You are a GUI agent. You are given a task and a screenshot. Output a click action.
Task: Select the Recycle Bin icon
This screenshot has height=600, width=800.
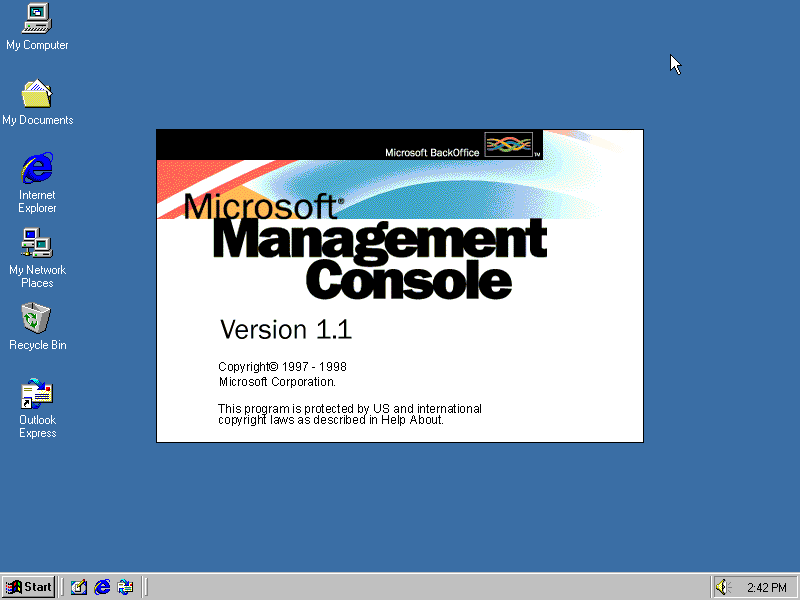click(x=36, y=318)
